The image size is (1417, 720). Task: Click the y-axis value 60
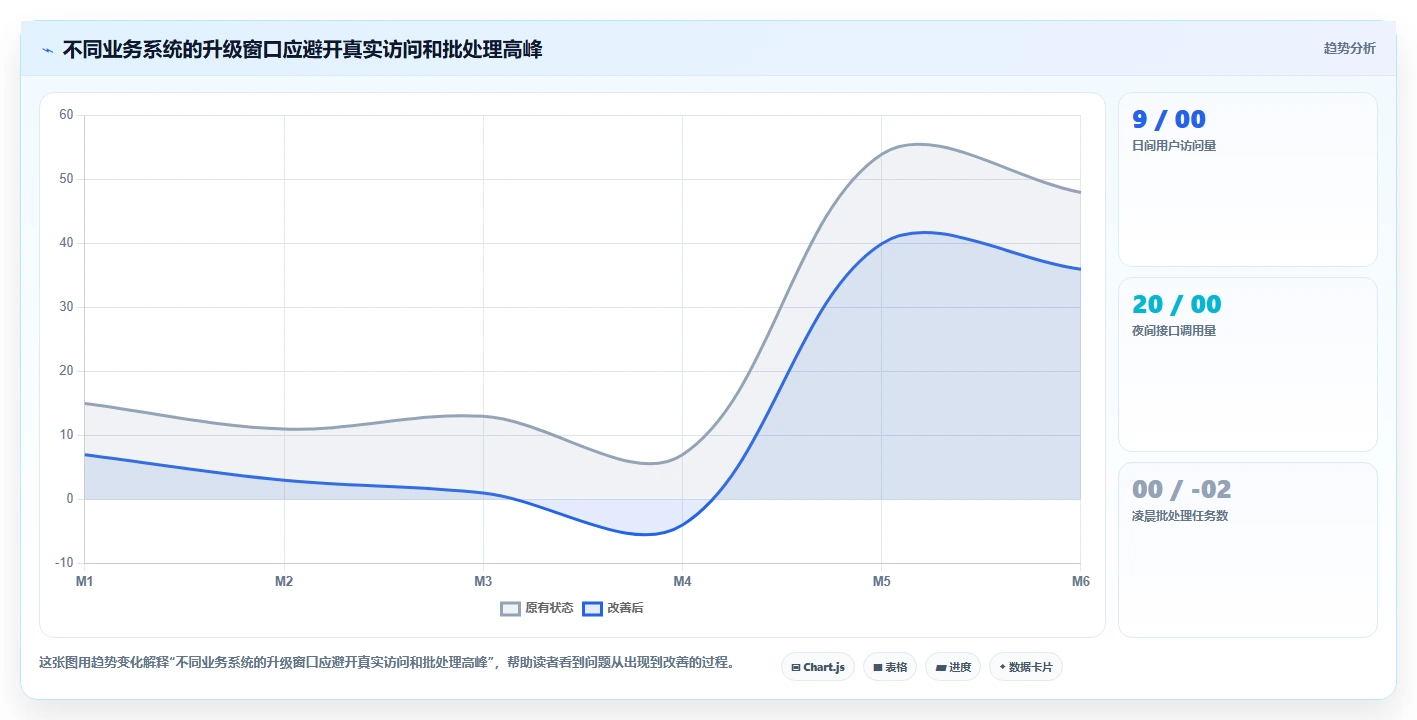(x=67, y=115)
